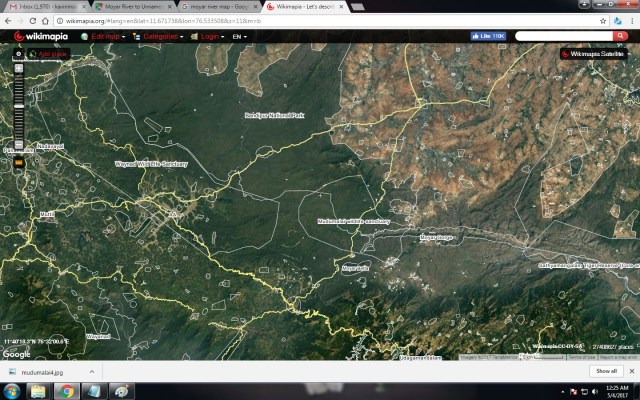Screen dimensions: 640x400
Task: Open the Login menu
Action: [207, 36]
